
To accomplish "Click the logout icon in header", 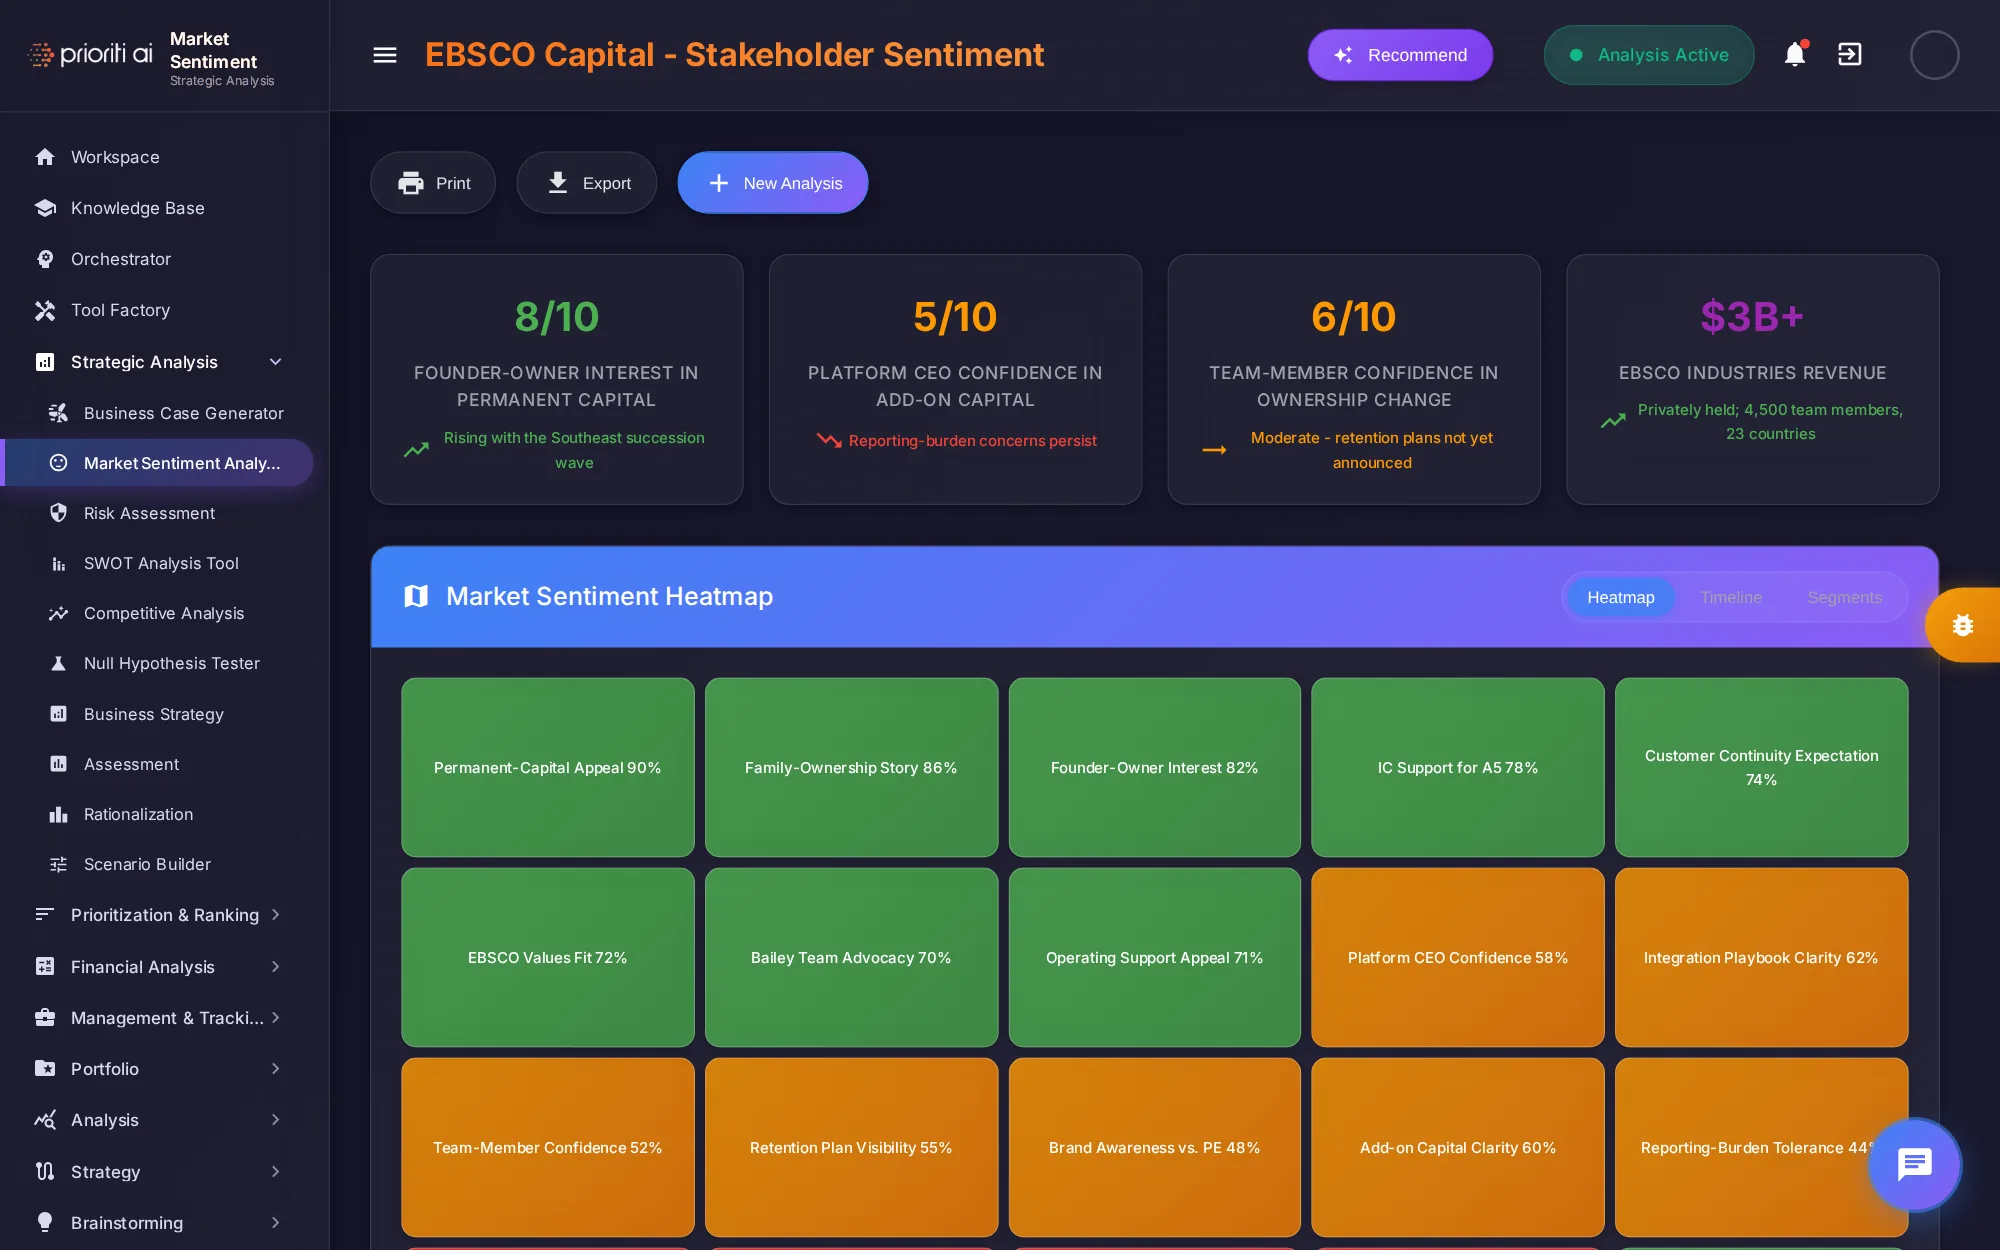I will pyautogui.click(x=1850, y=54).
